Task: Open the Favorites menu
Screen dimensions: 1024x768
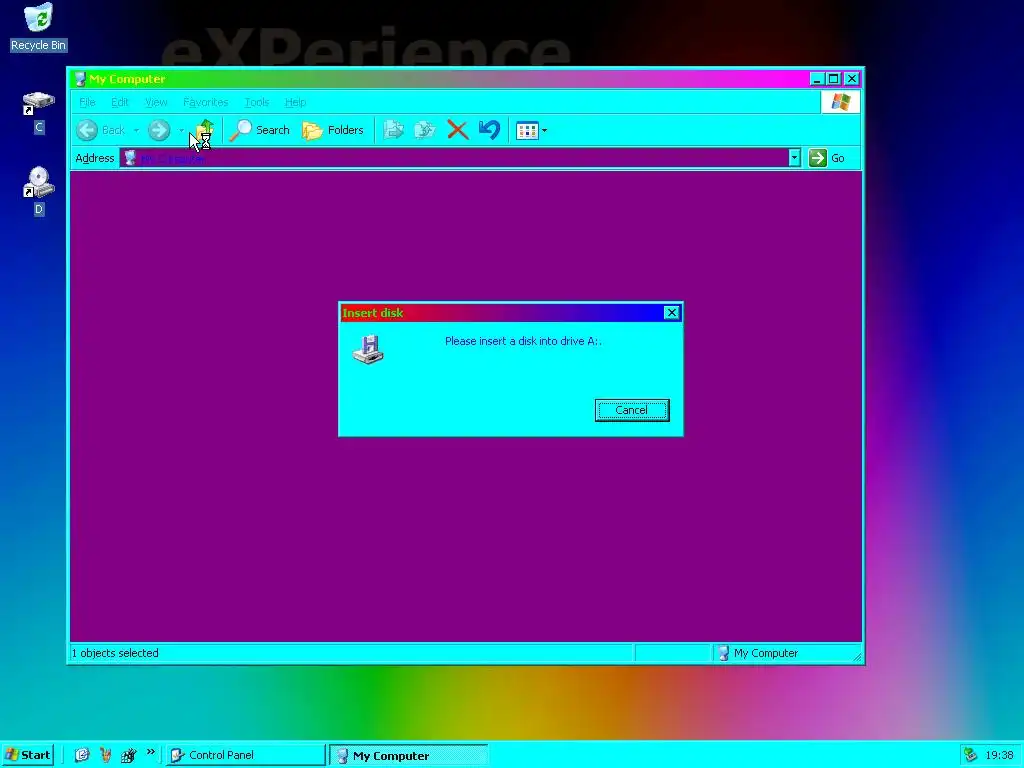Action: click(x=206, y=103)
